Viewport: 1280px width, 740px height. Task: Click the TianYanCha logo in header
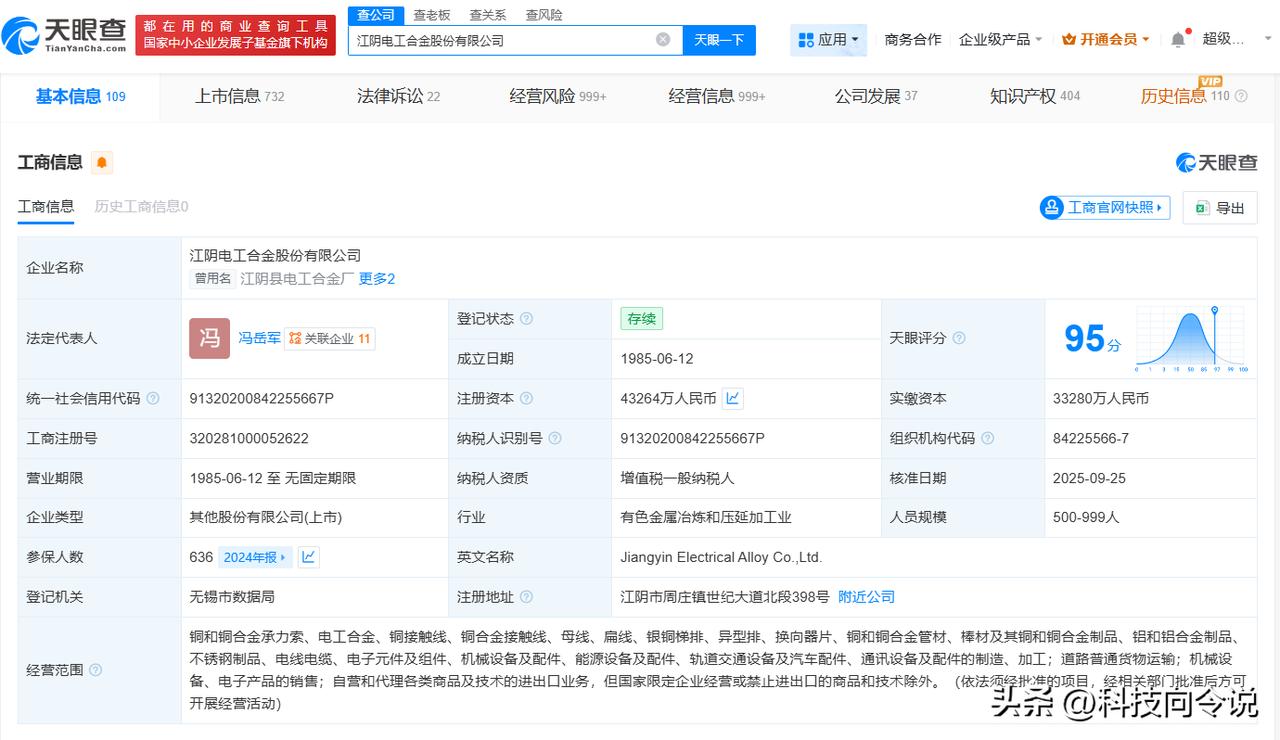coord(66,35)
